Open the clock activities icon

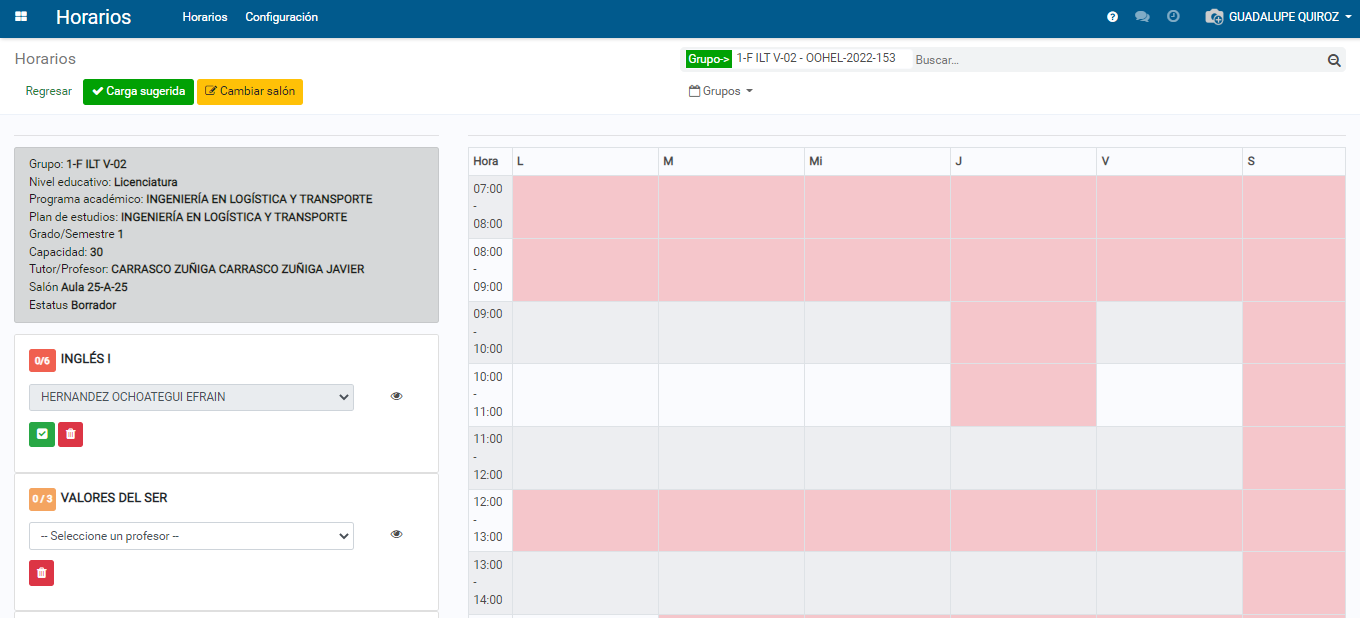[x=1173, y=17]
